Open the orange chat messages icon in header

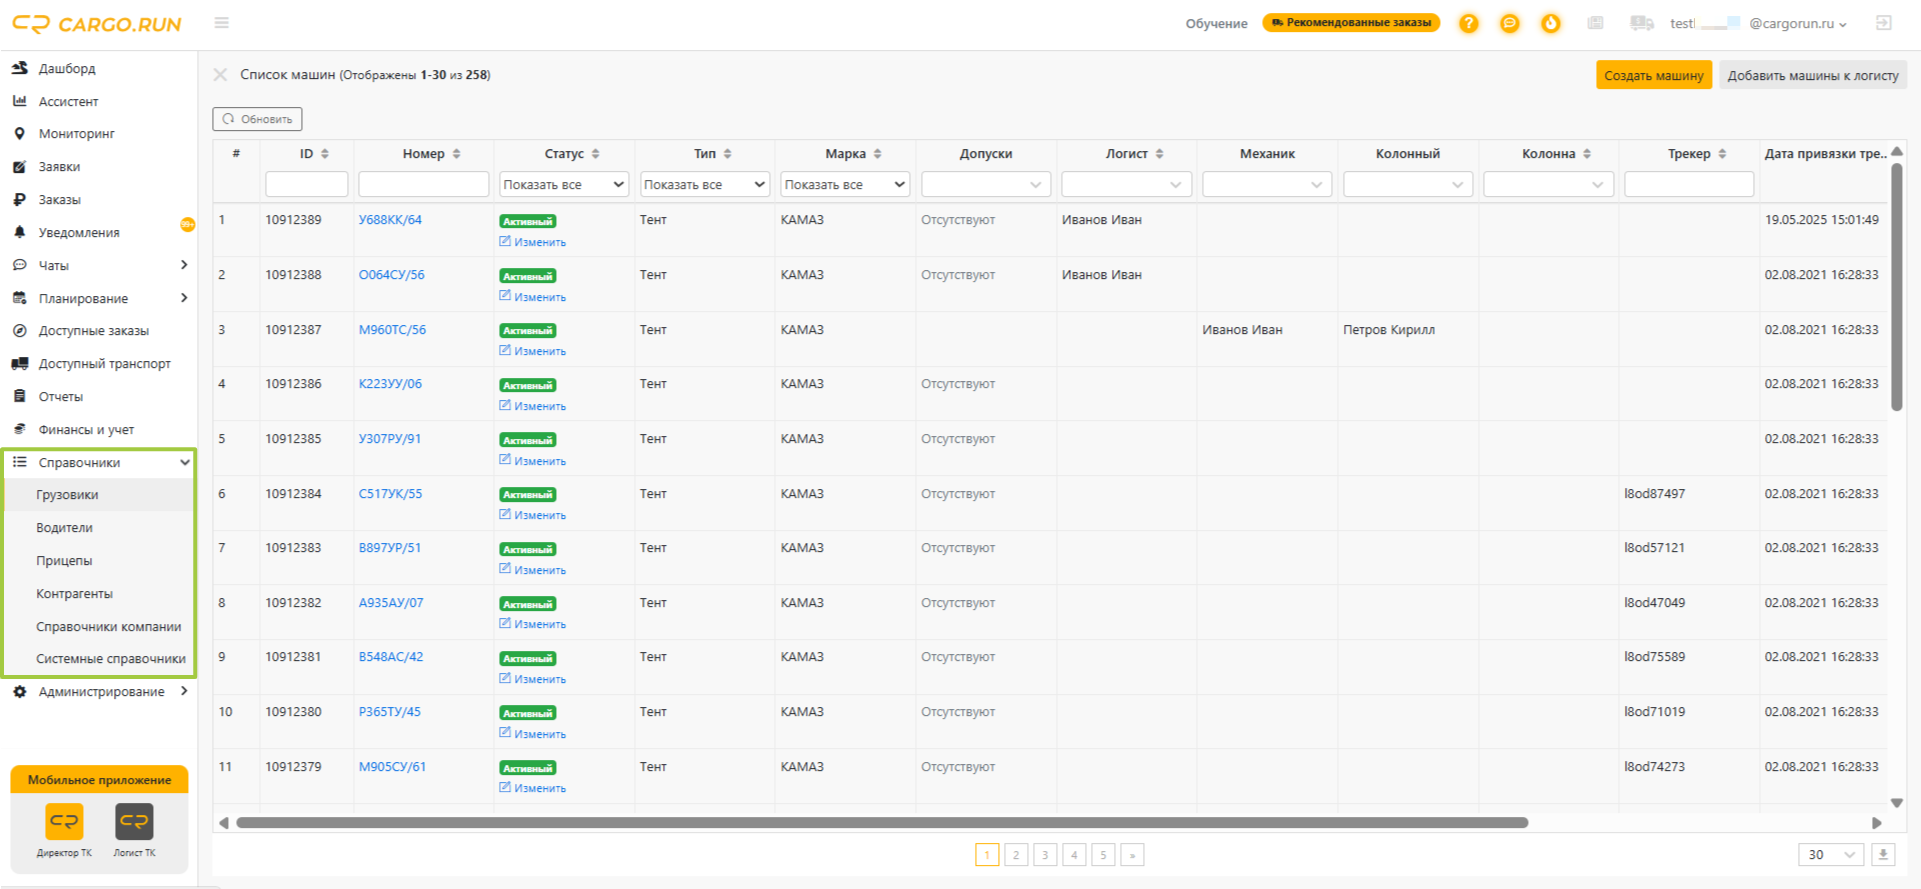[1509, 23]
